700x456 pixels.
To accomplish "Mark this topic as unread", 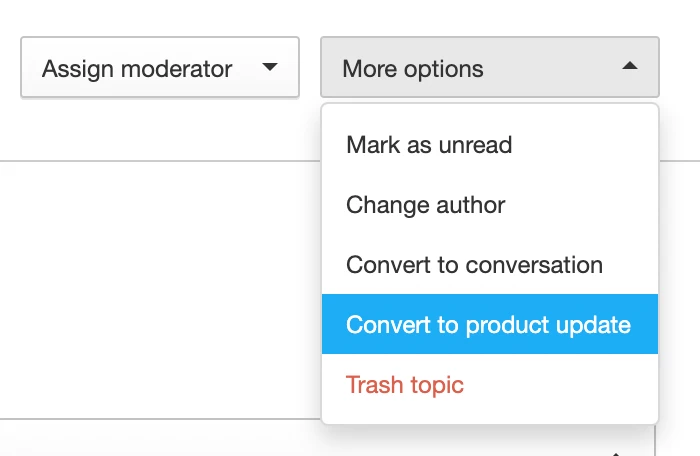I will (x=490, y=145).
